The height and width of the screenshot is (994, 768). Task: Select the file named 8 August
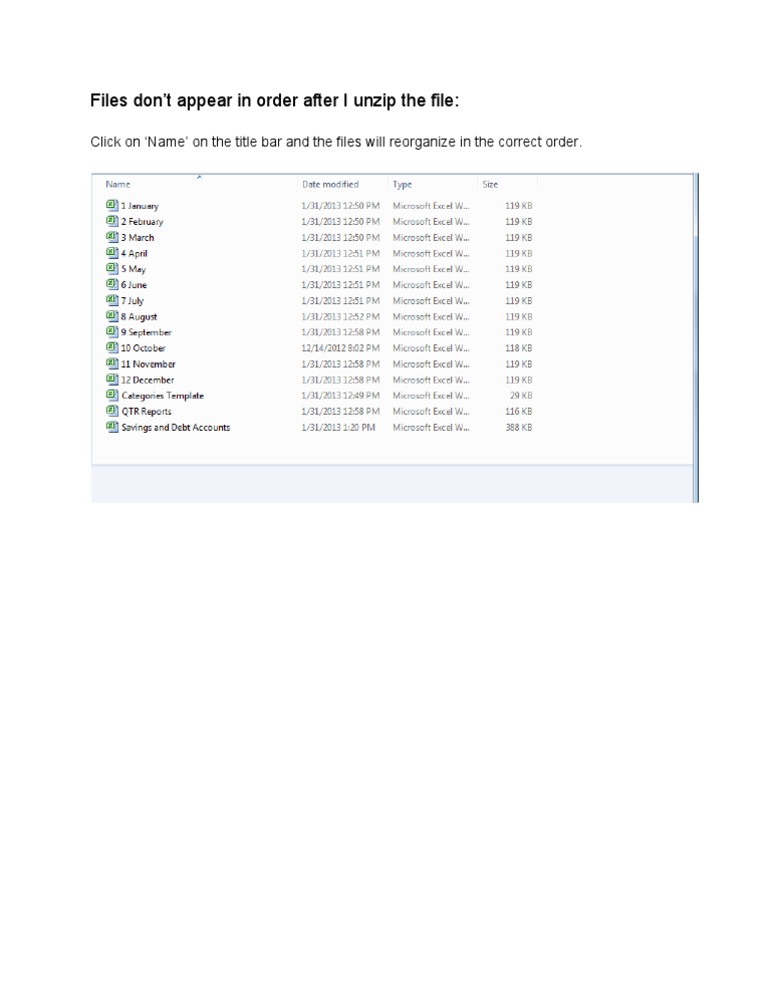(139, 317)
